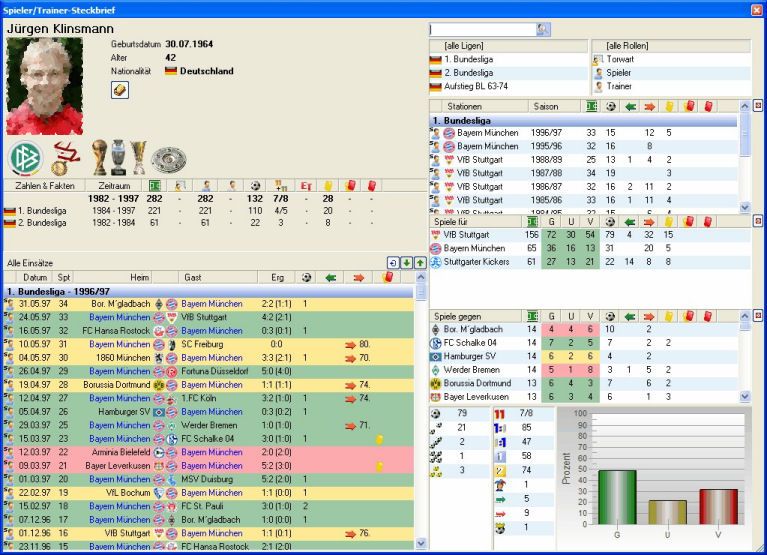The height and width of the screenshot is (555, 767).
Task: Sort match list by goals ball icon
Action: [306, 277]
